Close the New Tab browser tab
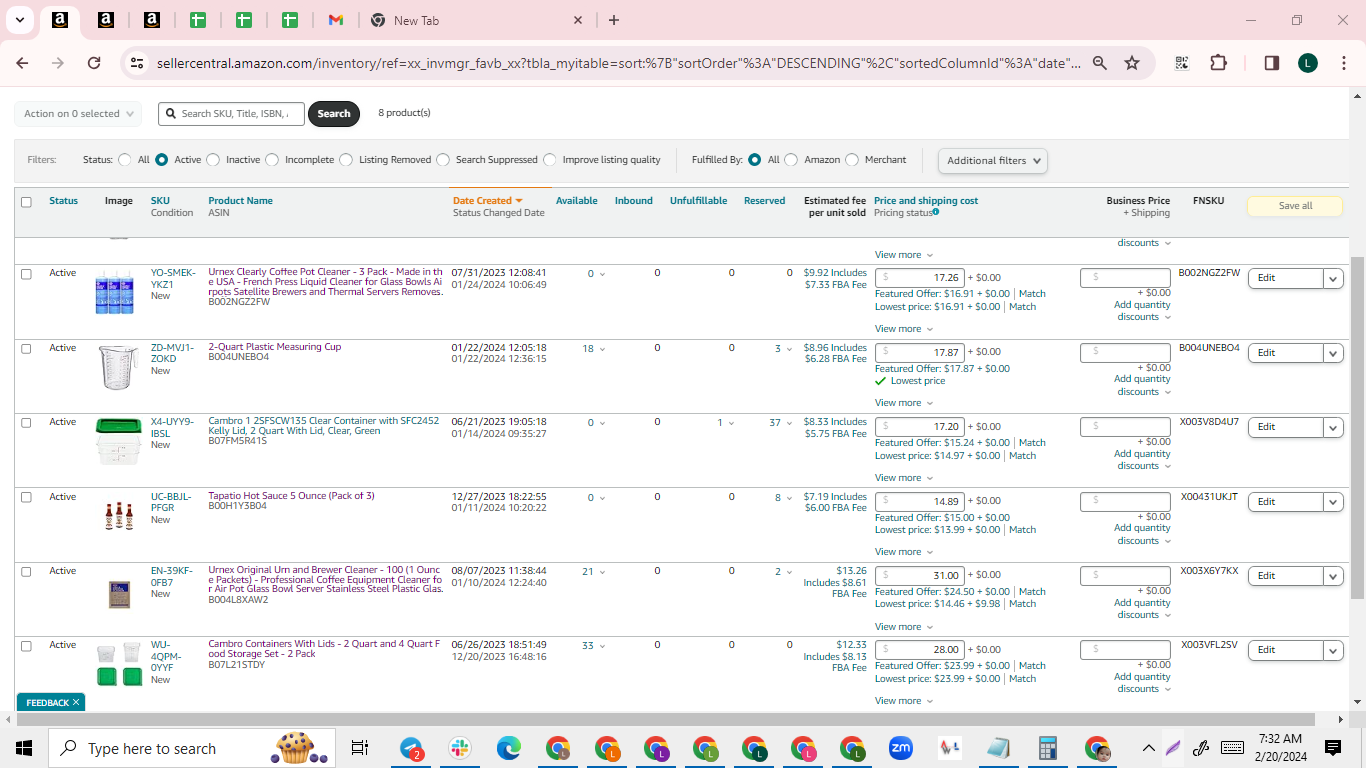The image size is (1366, 768). 578,20
